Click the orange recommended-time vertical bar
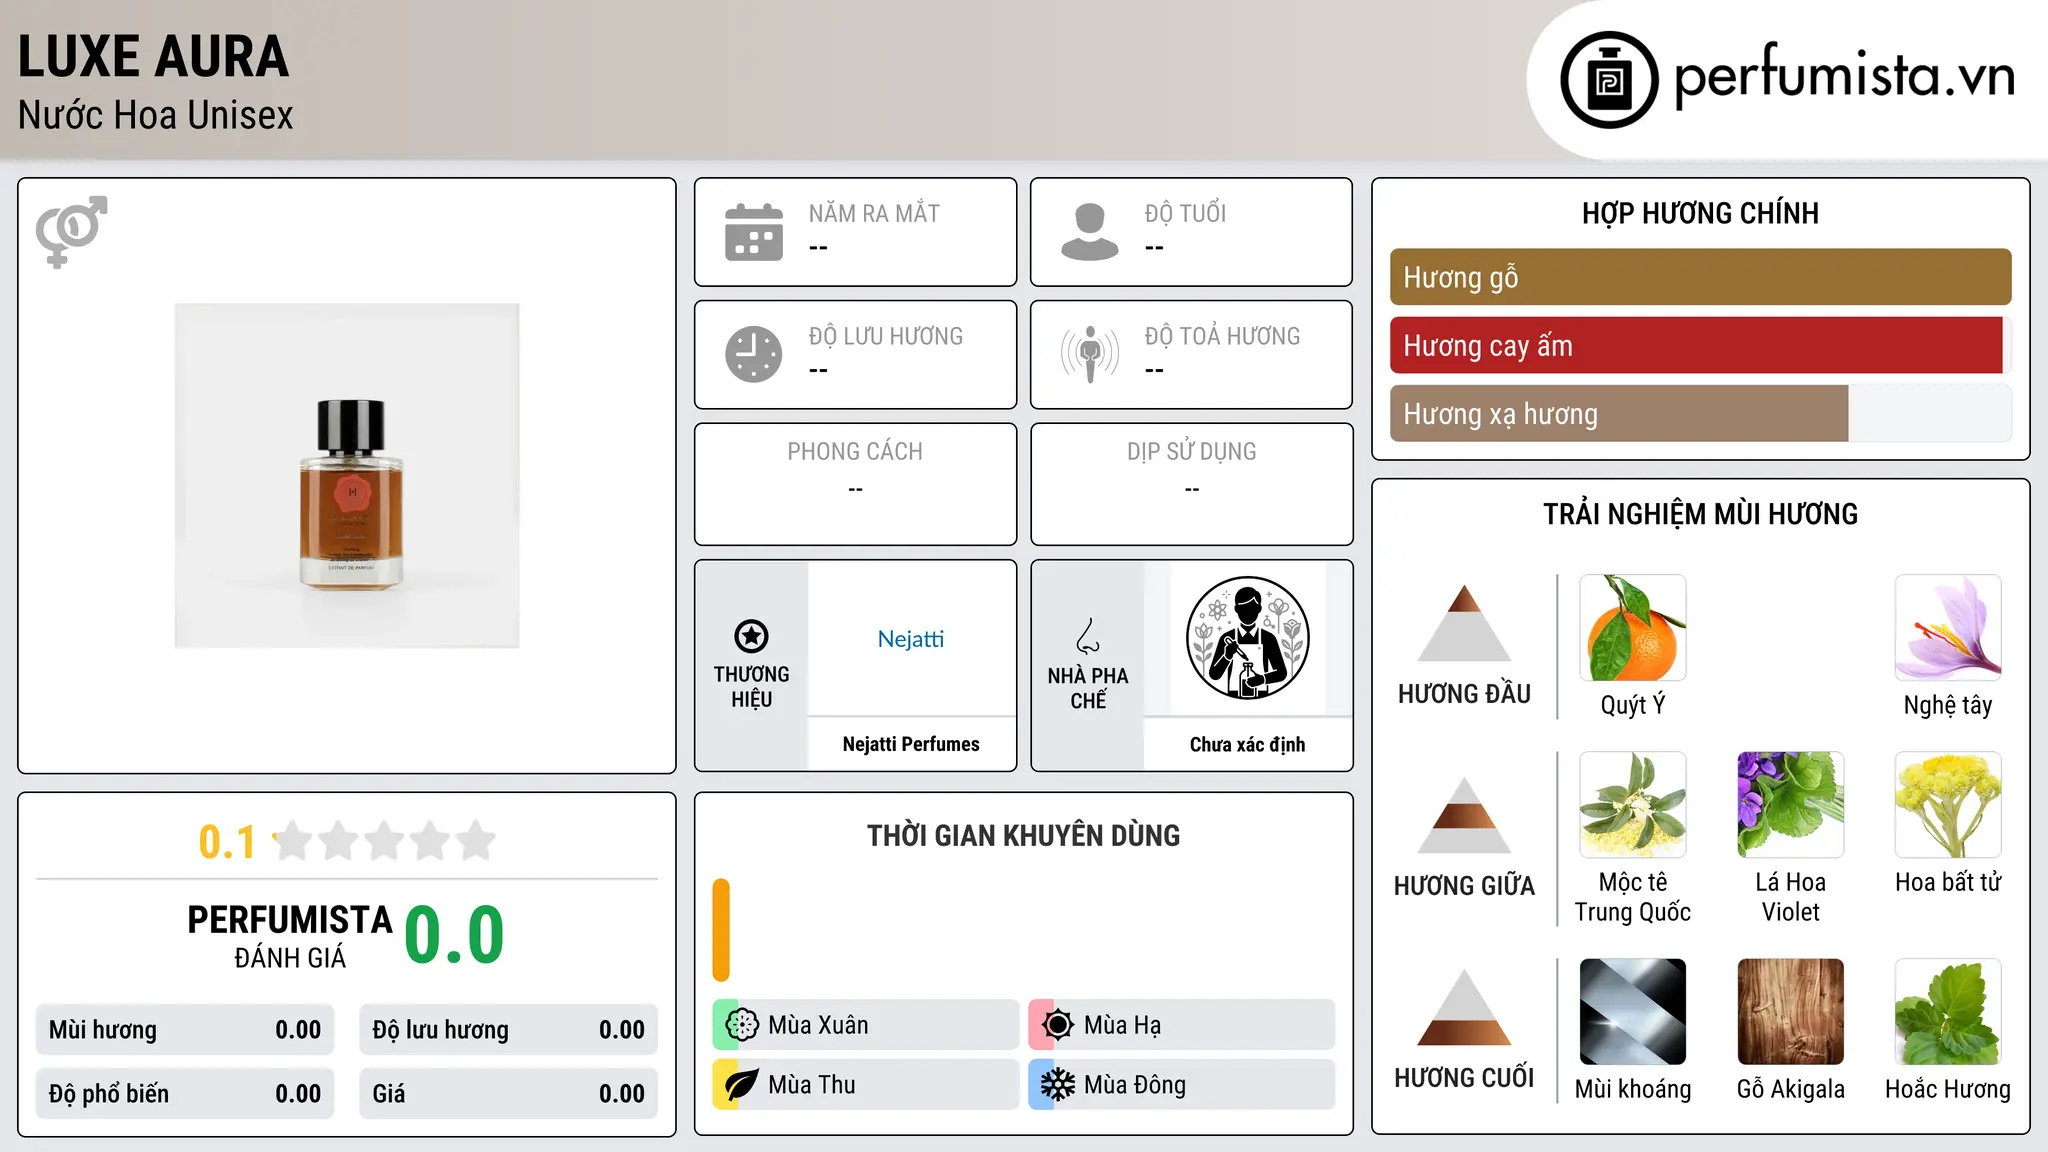Image resolution: width=2048 pixels, height=1152 pixels. tap(721, 930)
